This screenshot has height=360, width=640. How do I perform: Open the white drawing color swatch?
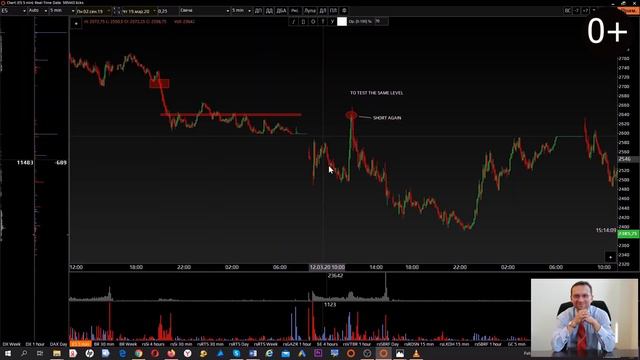pos(342,21)
